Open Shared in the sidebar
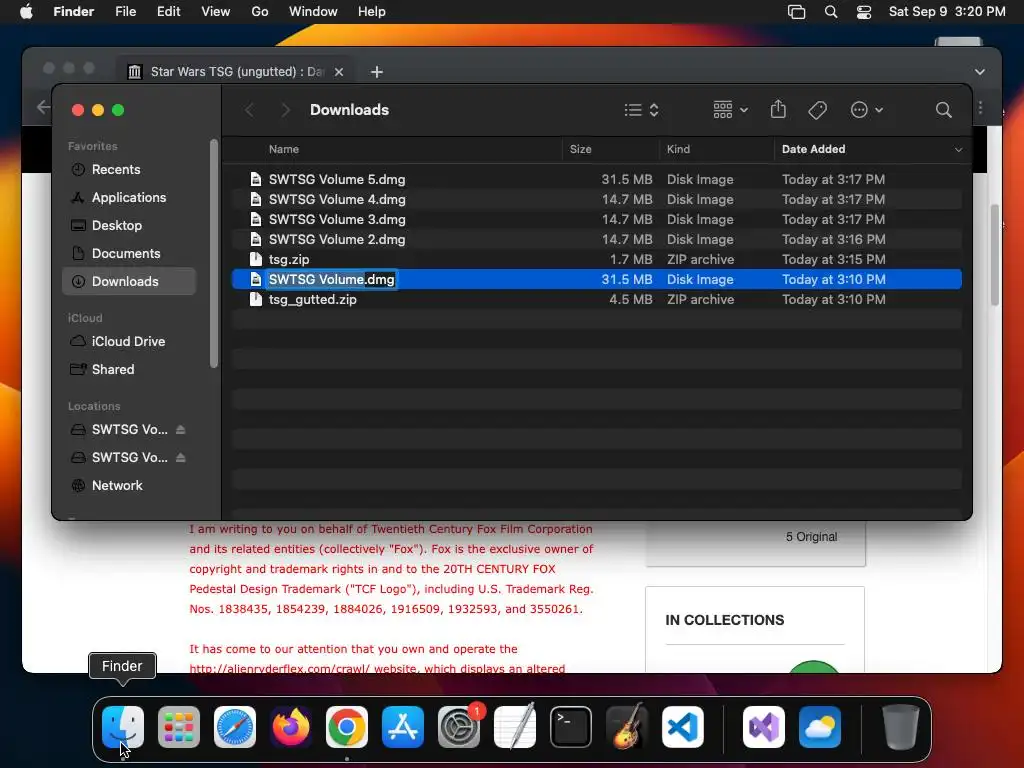1024x768 pixels. coord(129,369)
